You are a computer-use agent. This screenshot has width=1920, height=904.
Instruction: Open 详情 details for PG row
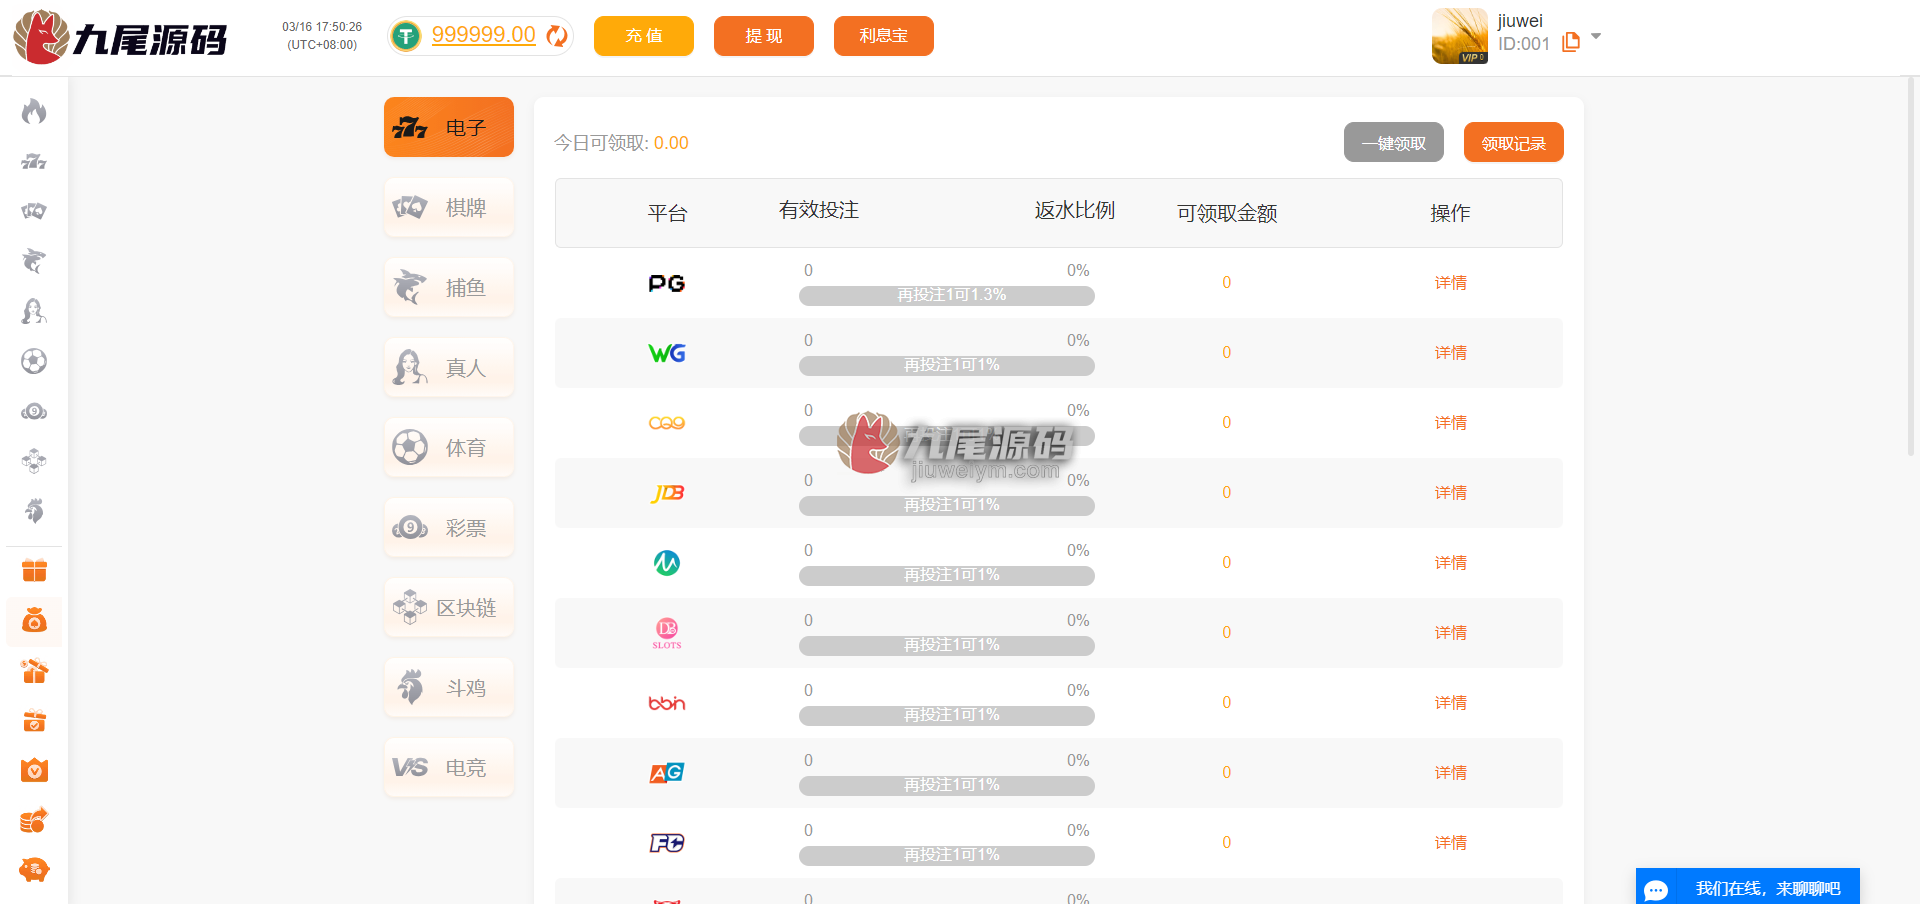(x=1450, y=283)
